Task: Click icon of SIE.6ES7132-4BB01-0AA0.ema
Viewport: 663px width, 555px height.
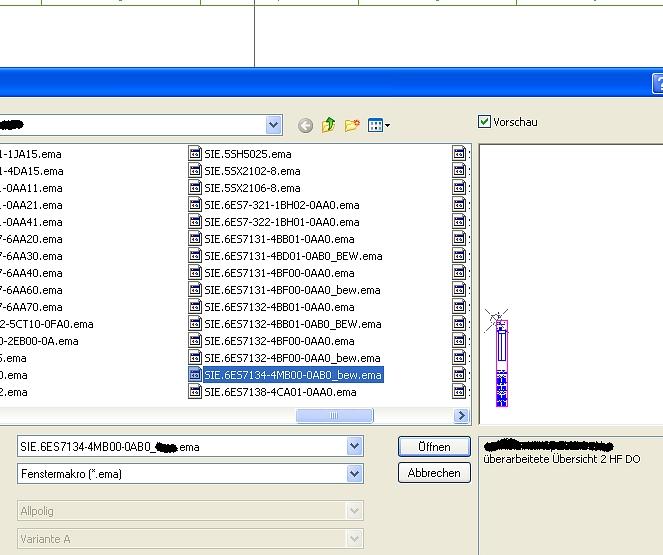Action: coord(195,306)
